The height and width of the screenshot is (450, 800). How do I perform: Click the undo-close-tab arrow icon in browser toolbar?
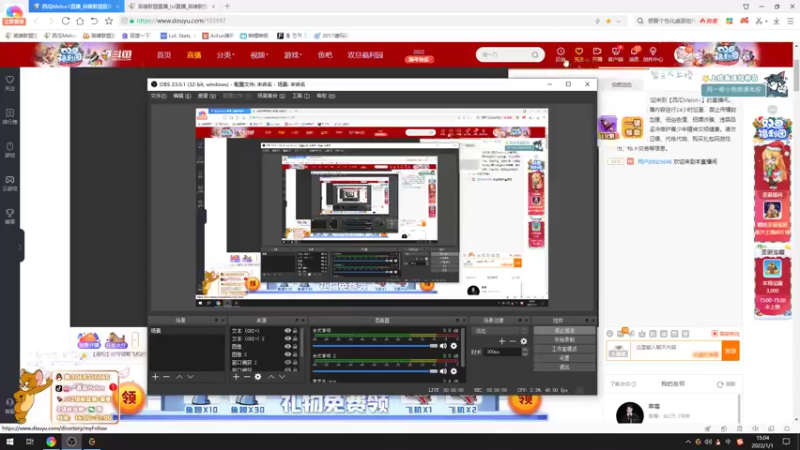point(94,21)
